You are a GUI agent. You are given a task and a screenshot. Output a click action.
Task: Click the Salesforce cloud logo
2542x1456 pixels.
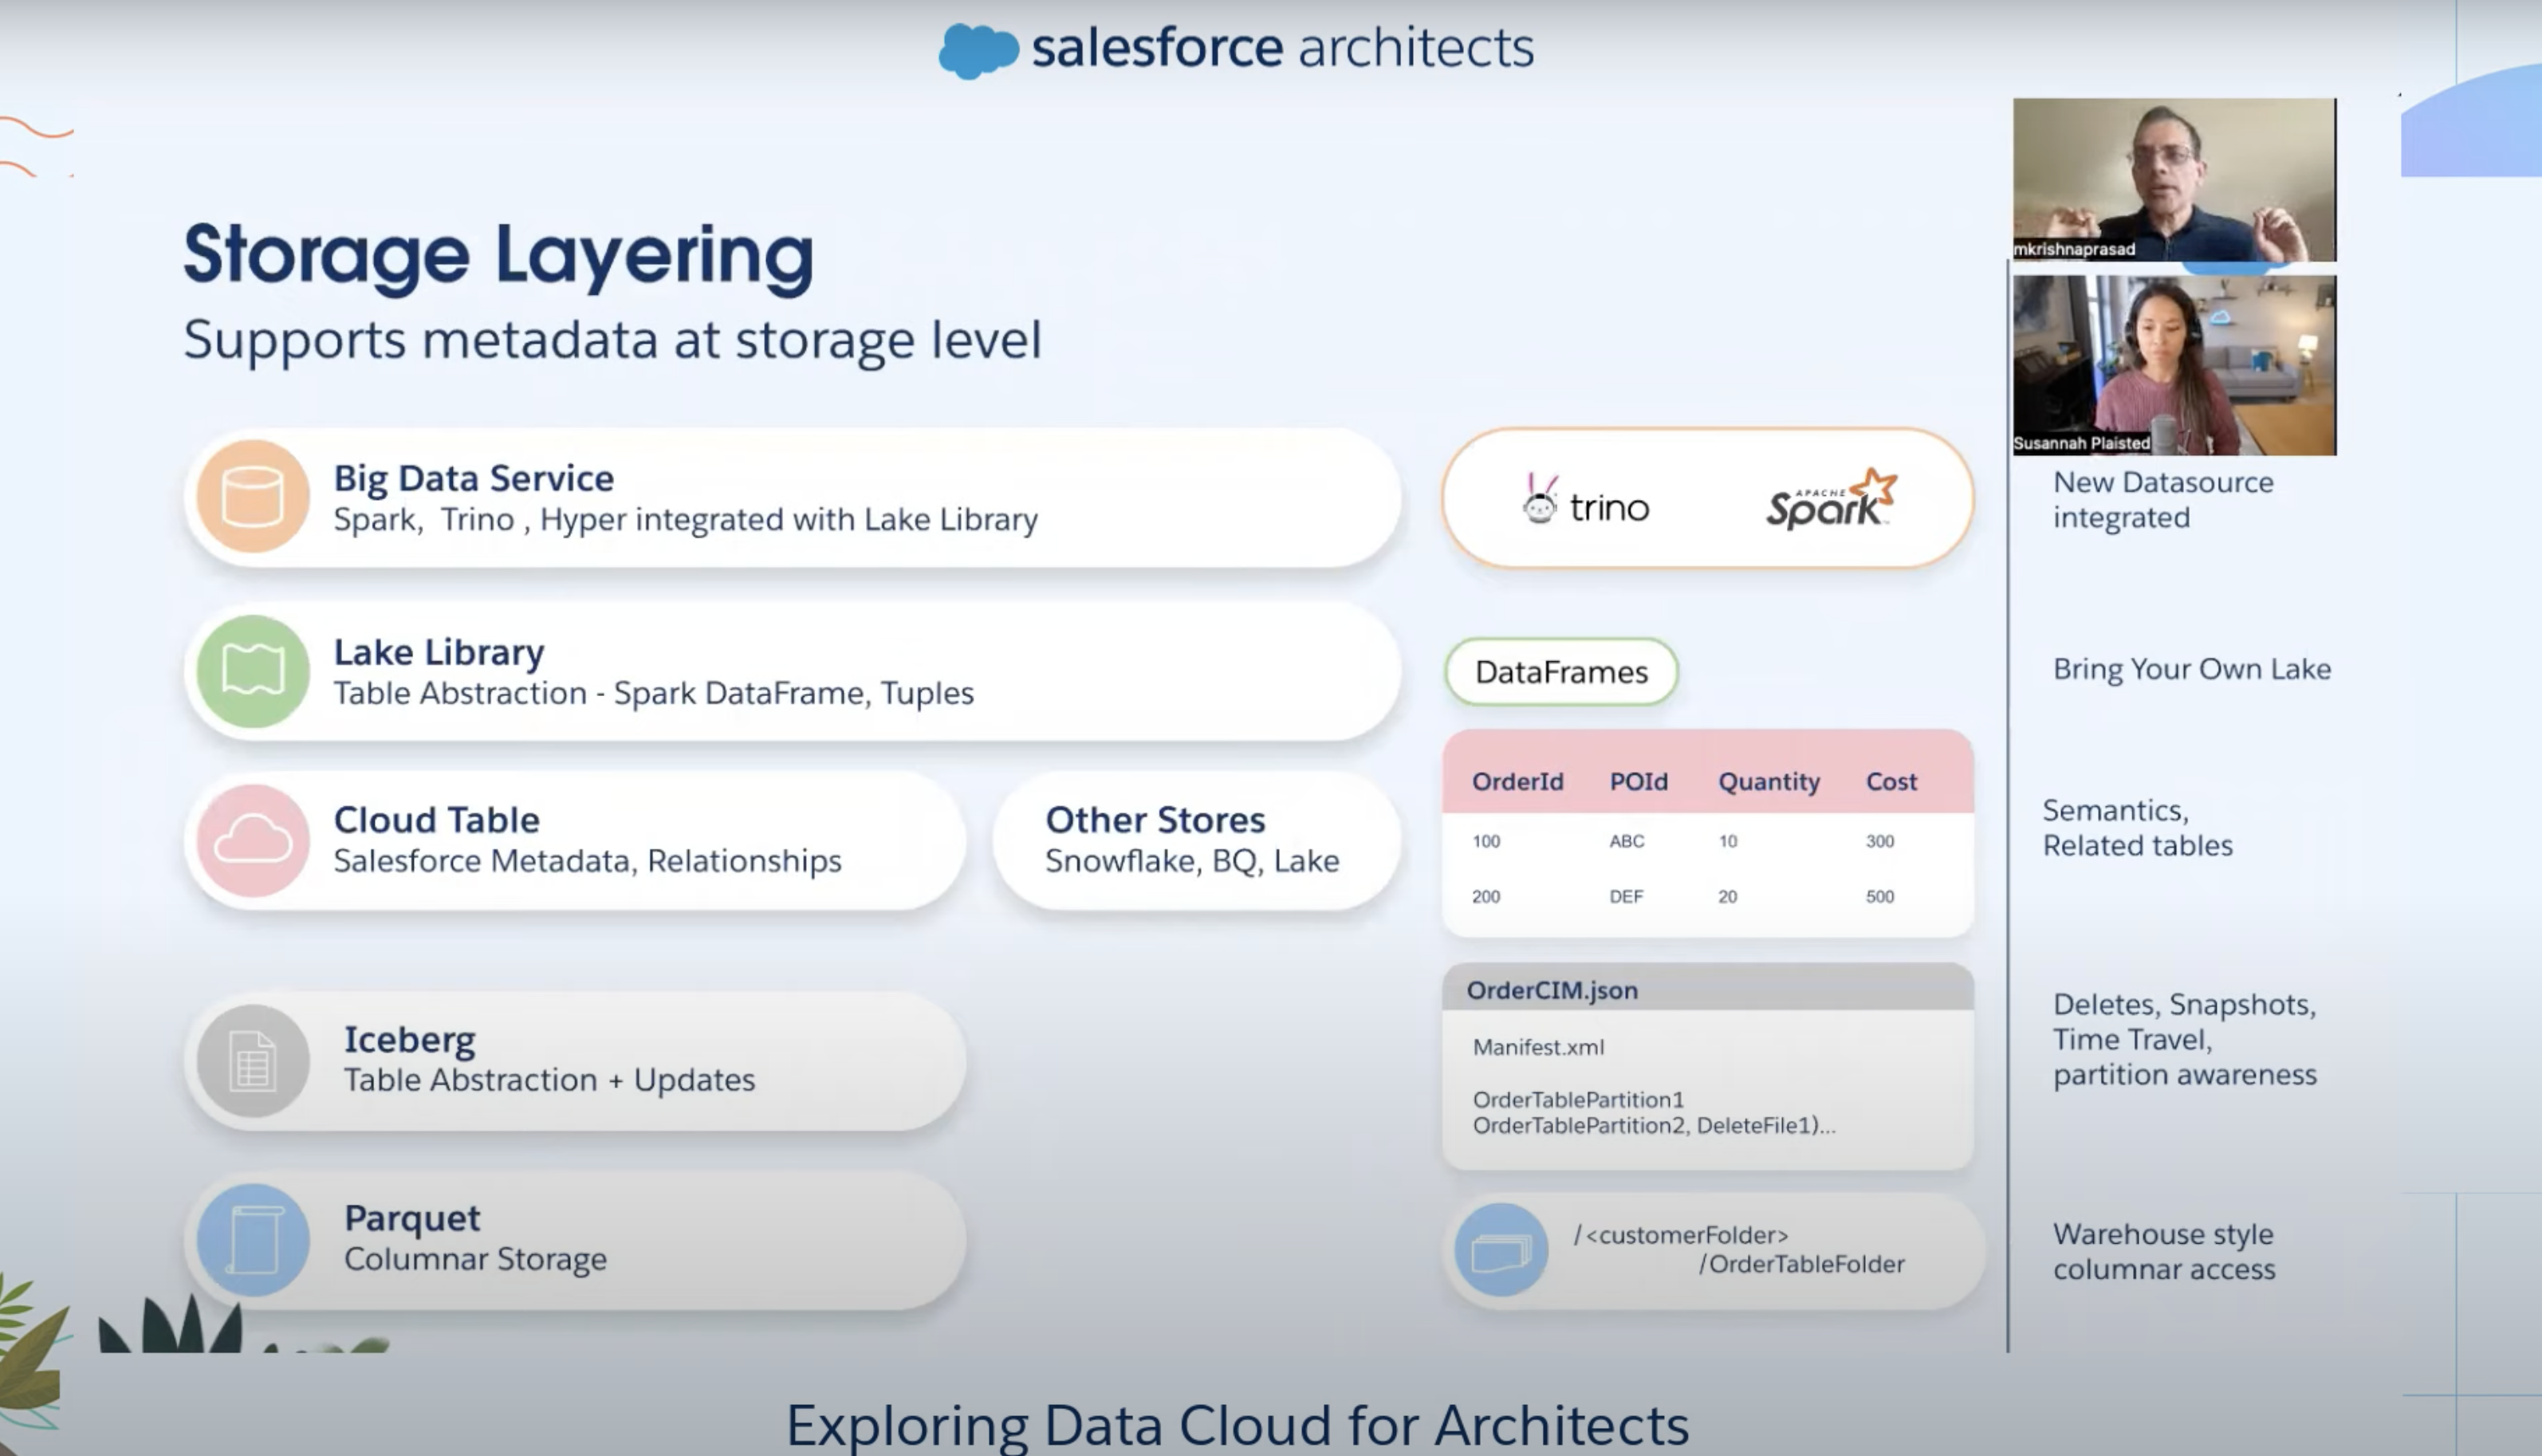tap(978, 50)
